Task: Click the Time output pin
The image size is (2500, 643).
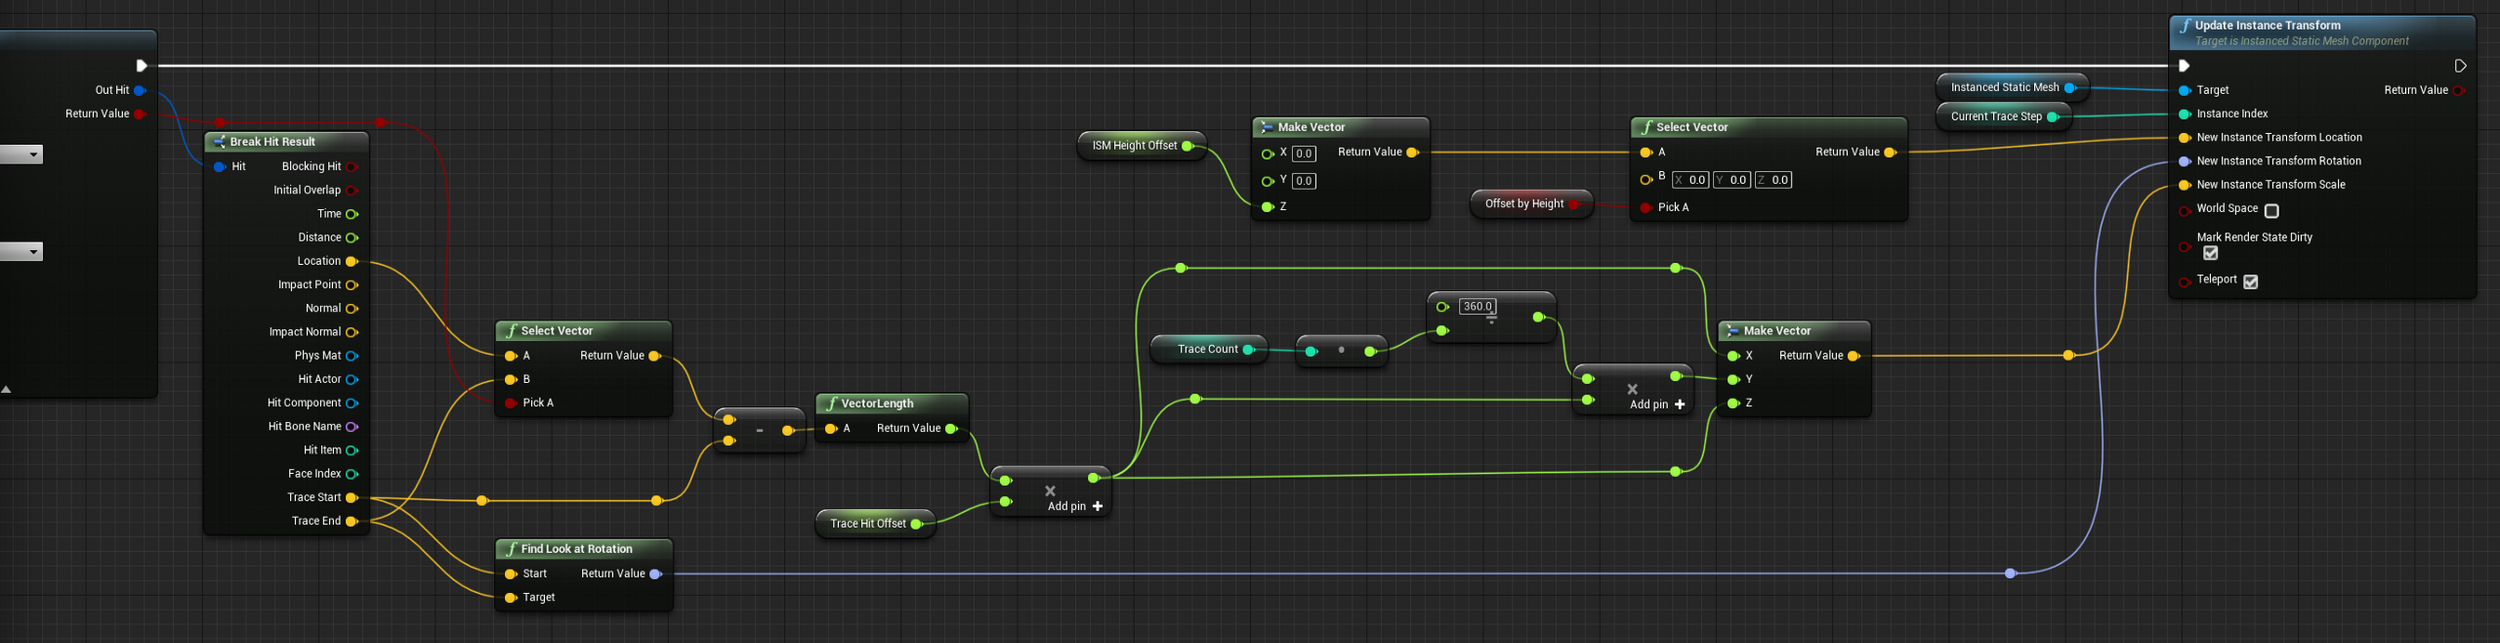Action: coord(352,214)
